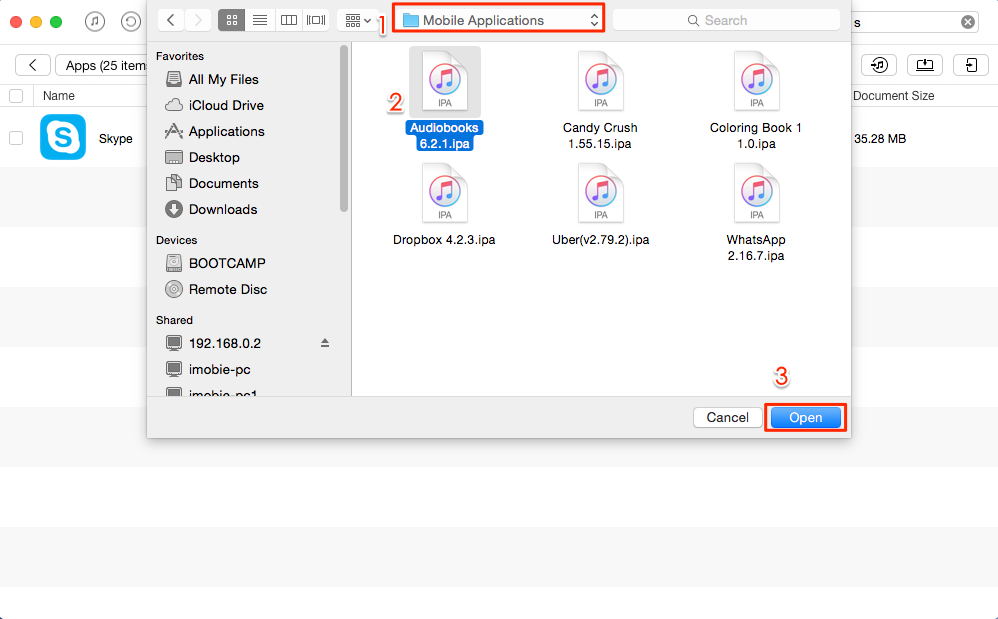Click the Skype app icon
998x619 pixels.
(x=63, y=137)
